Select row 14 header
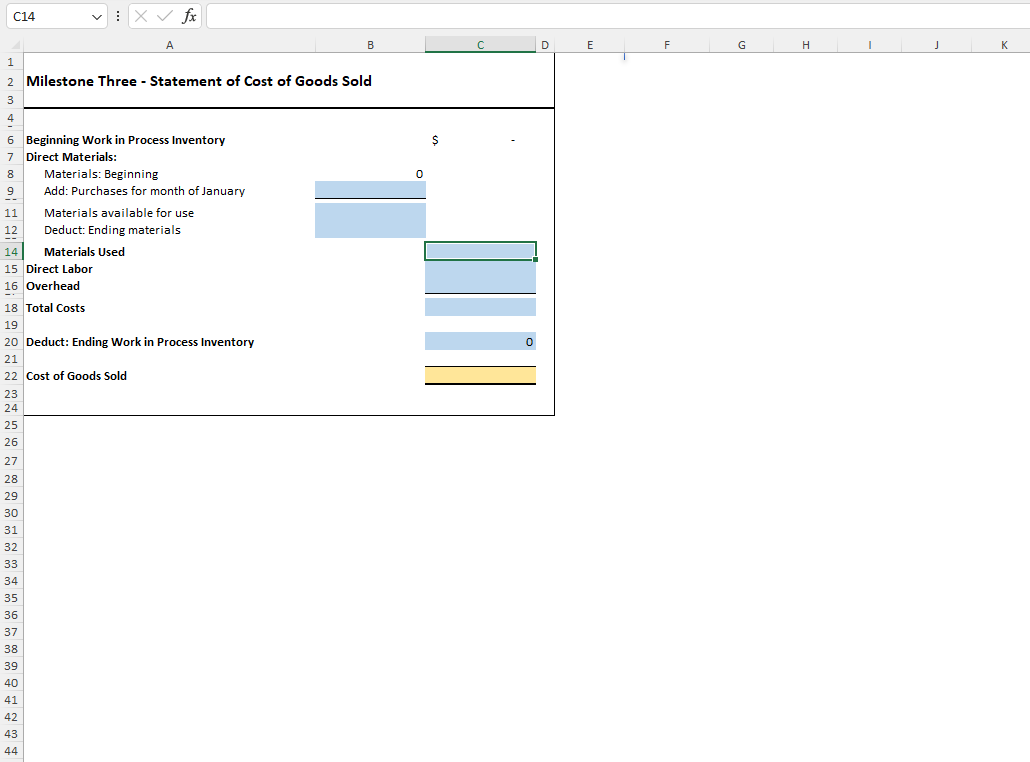The width and height of the screenshot is (1030, 762). (x=11, y=252)
